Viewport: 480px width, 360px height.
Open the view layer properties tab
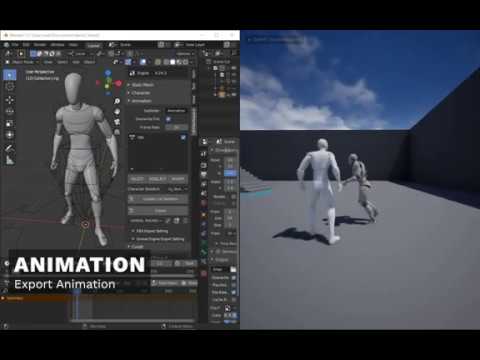204,184
